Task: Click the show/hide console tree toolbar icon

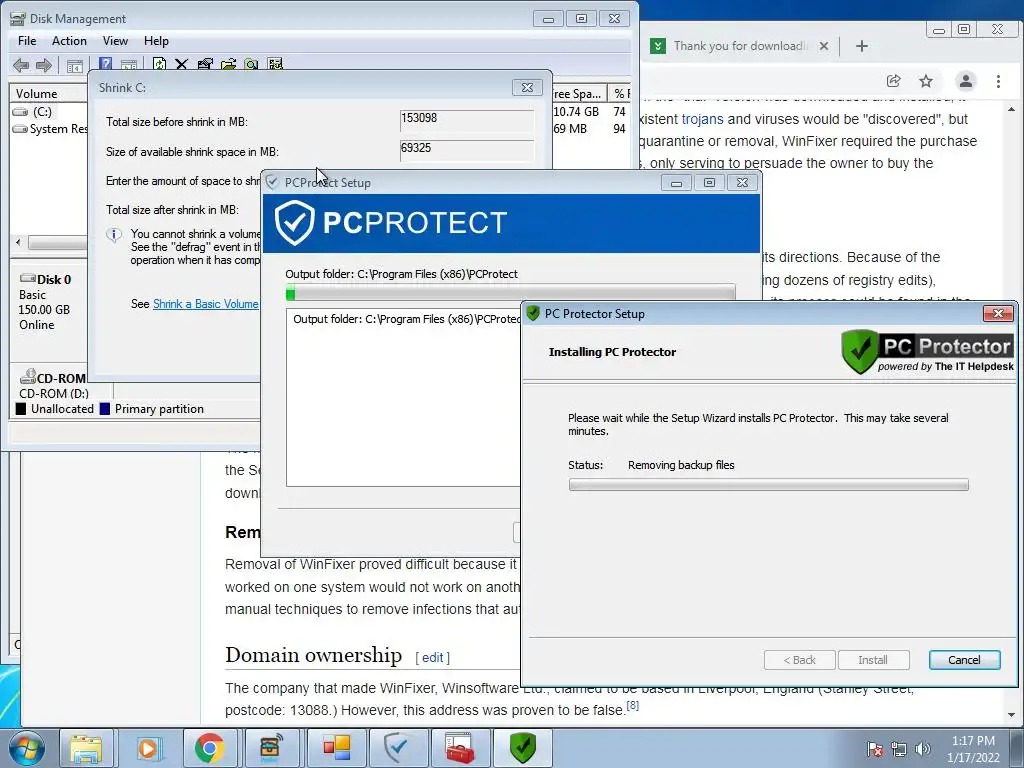Action: [x=74, y=65]
